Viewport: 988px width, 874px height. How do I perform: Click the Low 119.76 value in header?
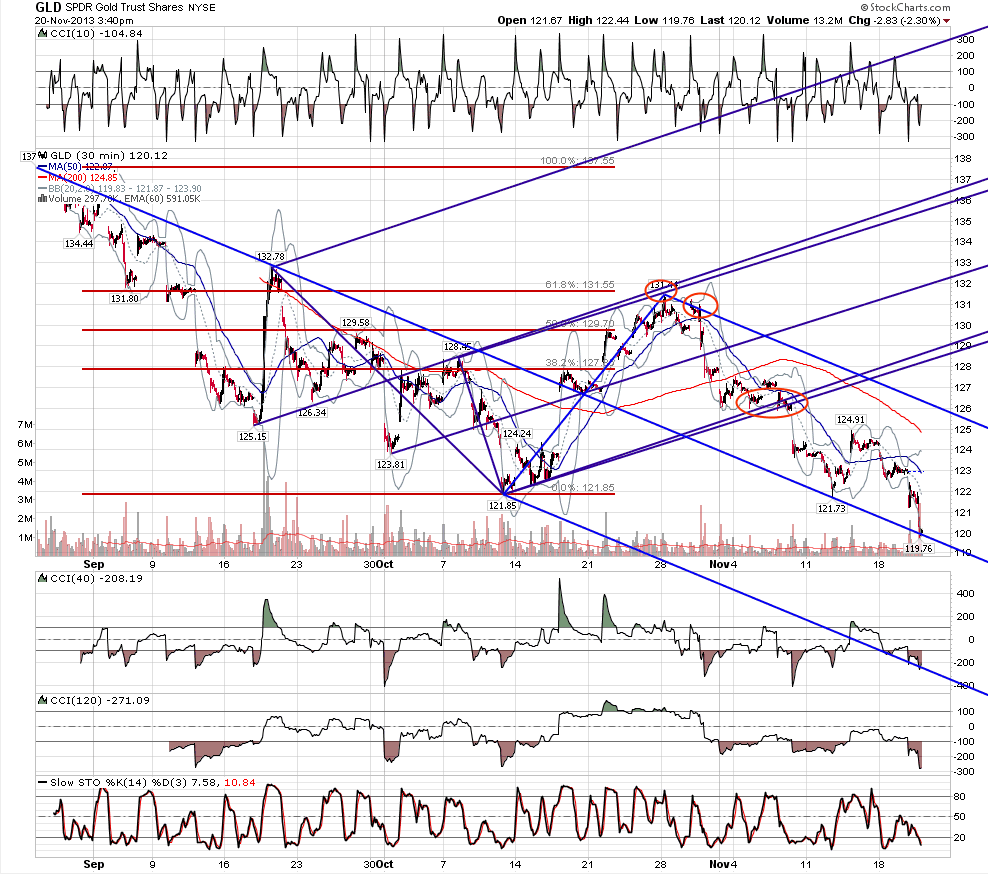664,20
